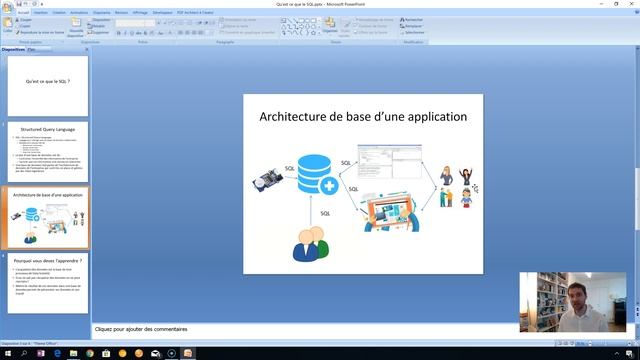Open Disposition (Layout) dropdown
640x360 pixels.
99,20
